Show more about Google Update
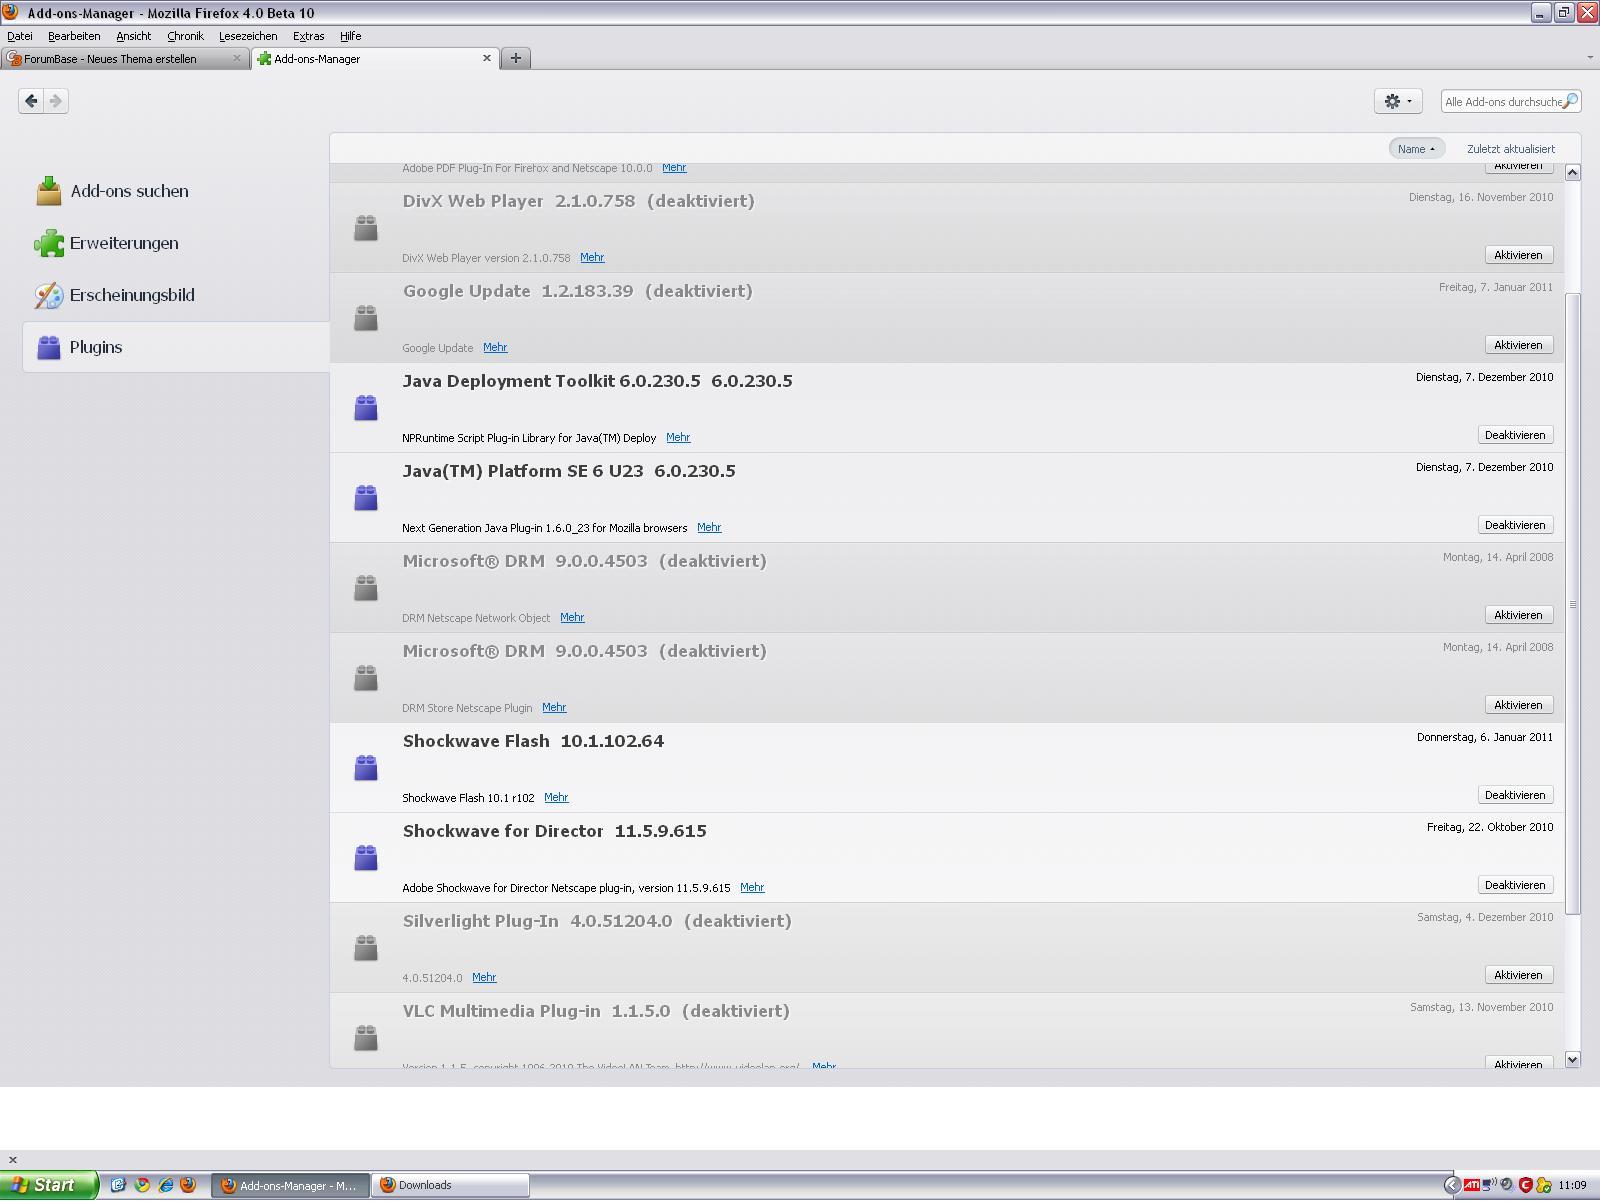 [x=495, y=348]
